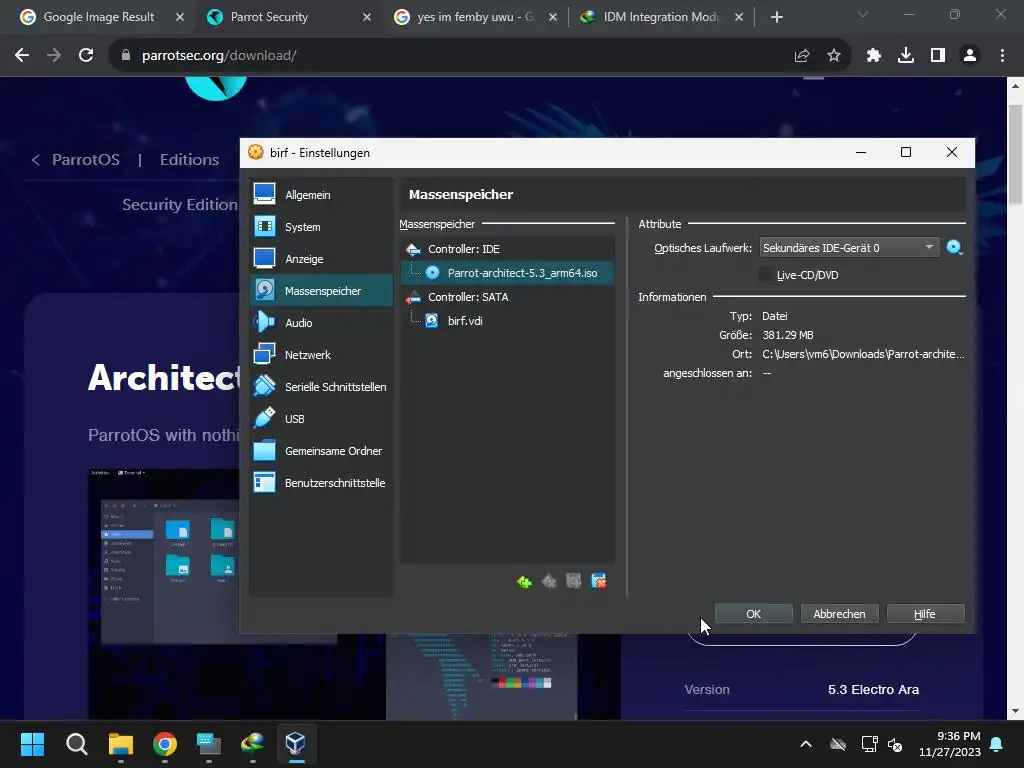Image resolution: width=1024 pixels, height=768 pixels.
Task: Click ParrotOS breadcrumb link on webpage
Action: pos(86,159)
